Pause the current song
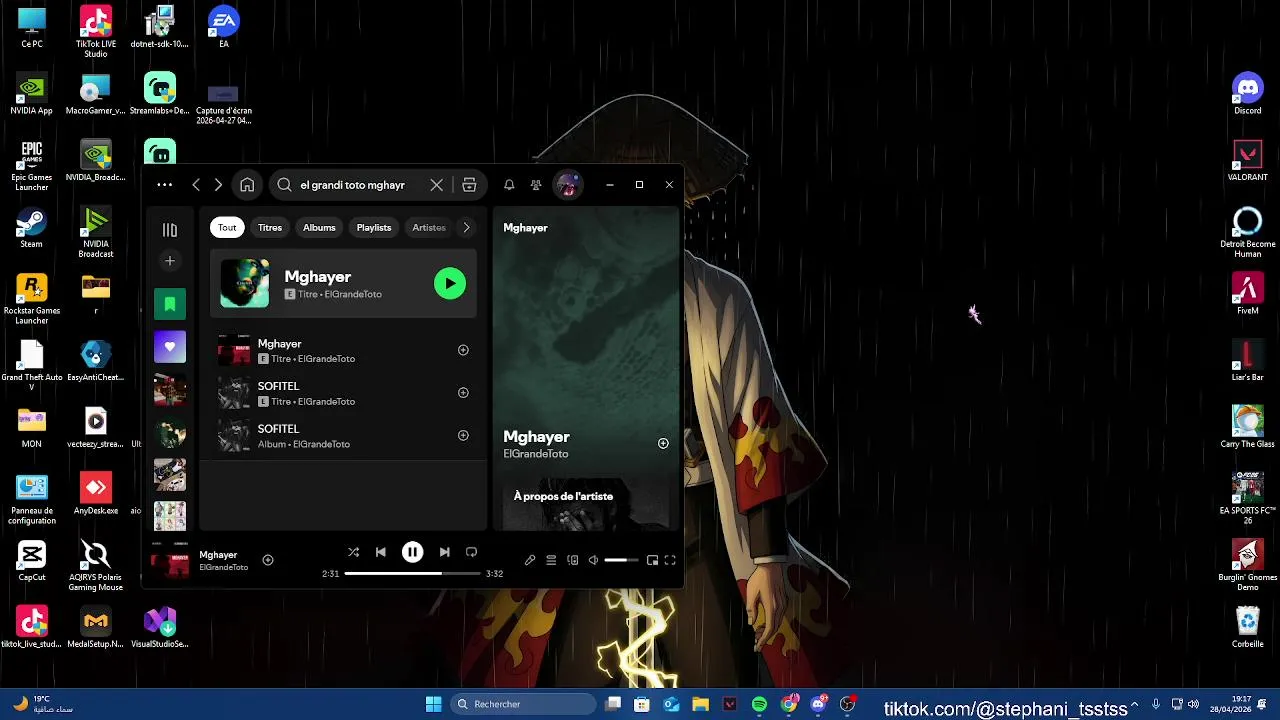 (x=413, y=552)
